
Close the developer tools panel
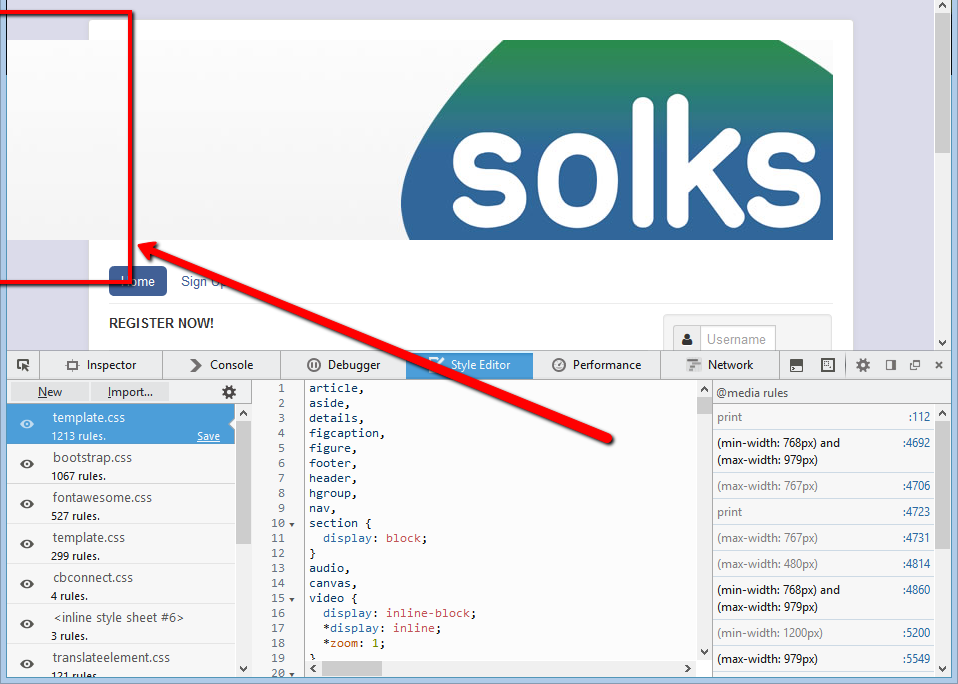pyautogui.click(x=939, y=365)
